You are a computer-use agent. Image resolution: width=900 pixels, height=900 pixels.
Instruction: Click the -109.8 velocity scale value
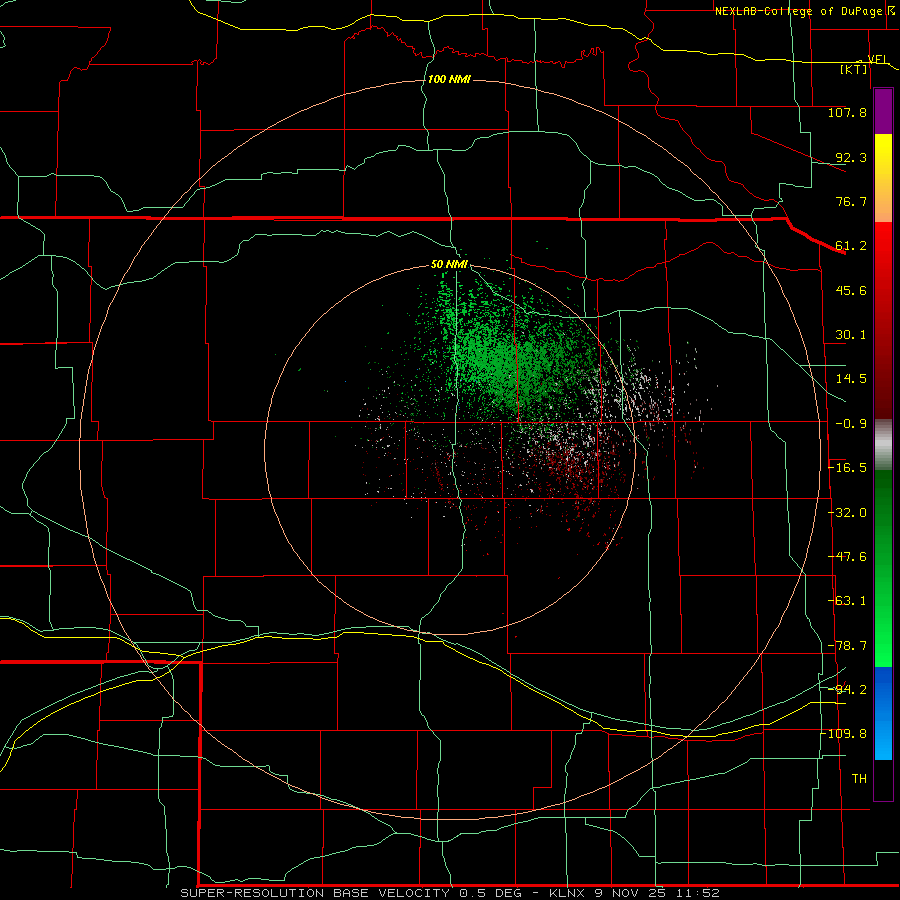click(x=847, y=734)
